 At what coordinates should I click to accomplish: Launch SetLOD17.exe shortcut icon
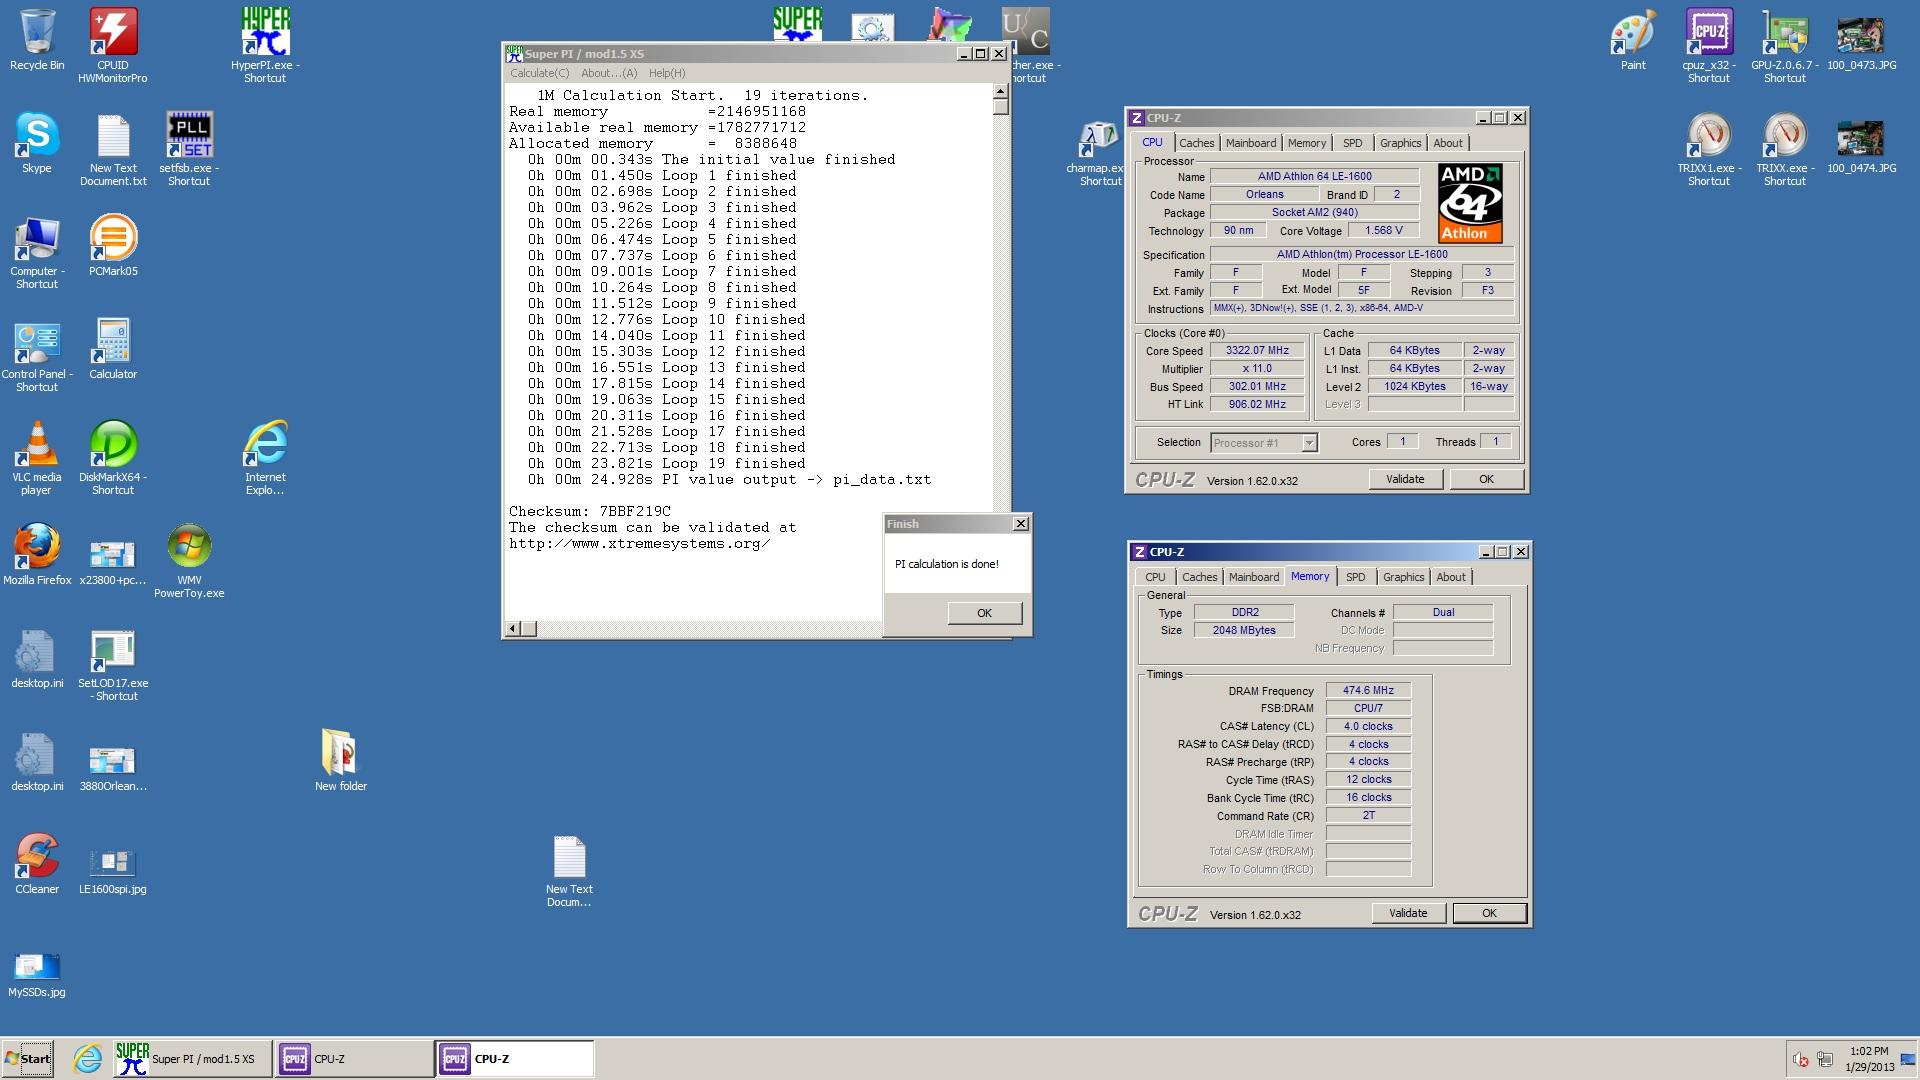pyautogui.click(x=113, y=664)
